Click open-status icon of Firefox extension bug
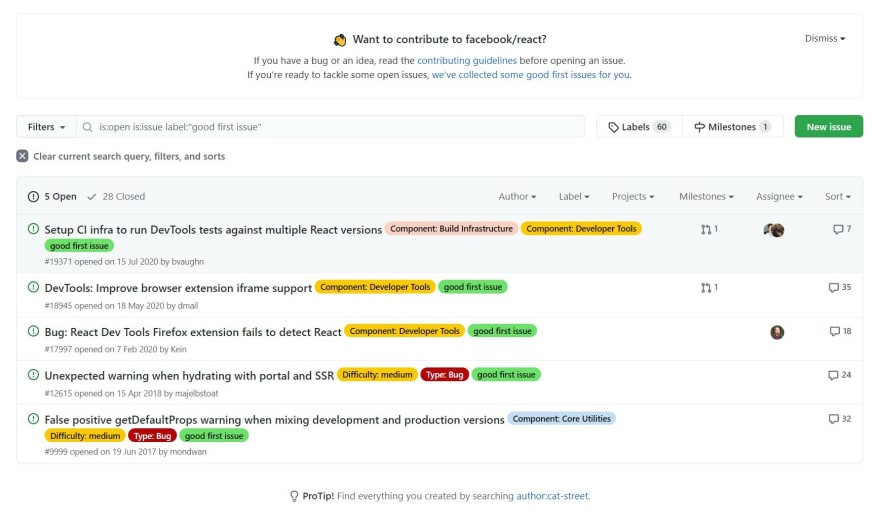880x516 pixels. pos(34,331)
